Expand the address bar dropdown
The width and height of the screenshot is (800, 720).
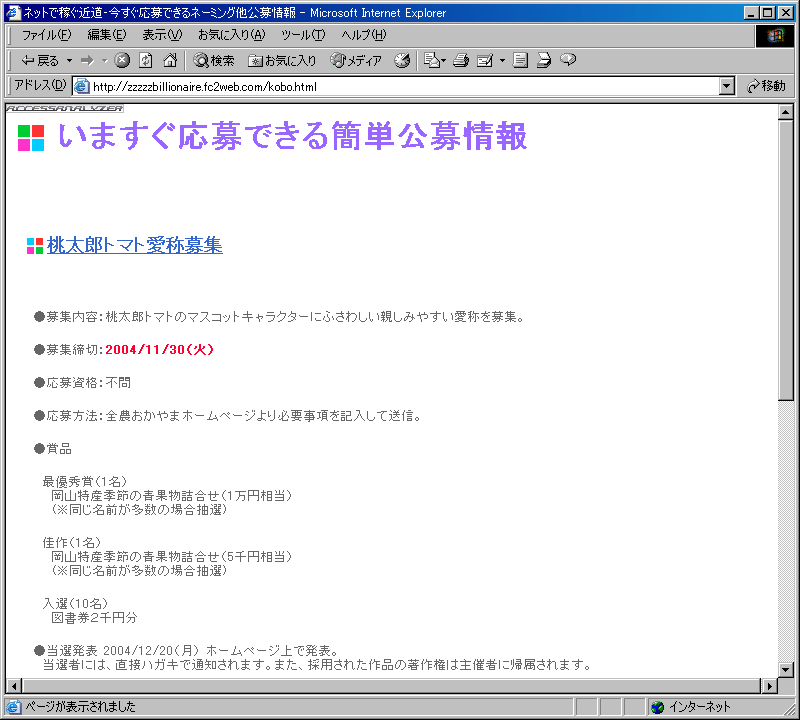tap(727, 86)
